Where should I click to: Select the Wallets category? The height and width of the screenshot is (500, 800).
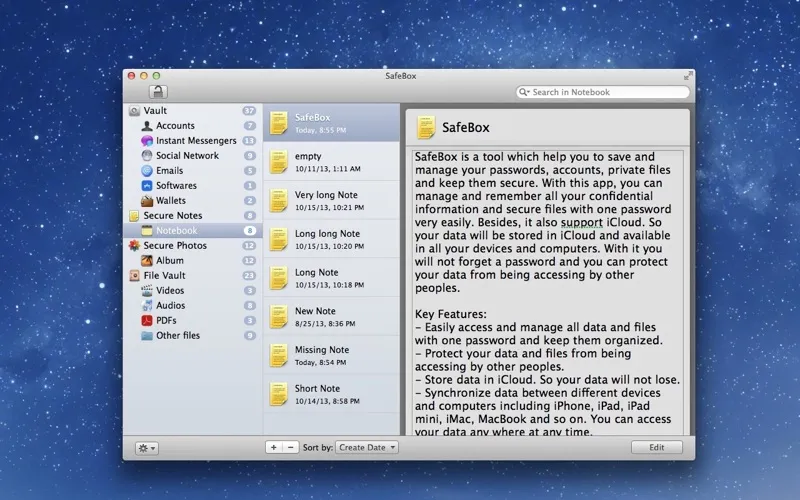[x=170, y=201]
